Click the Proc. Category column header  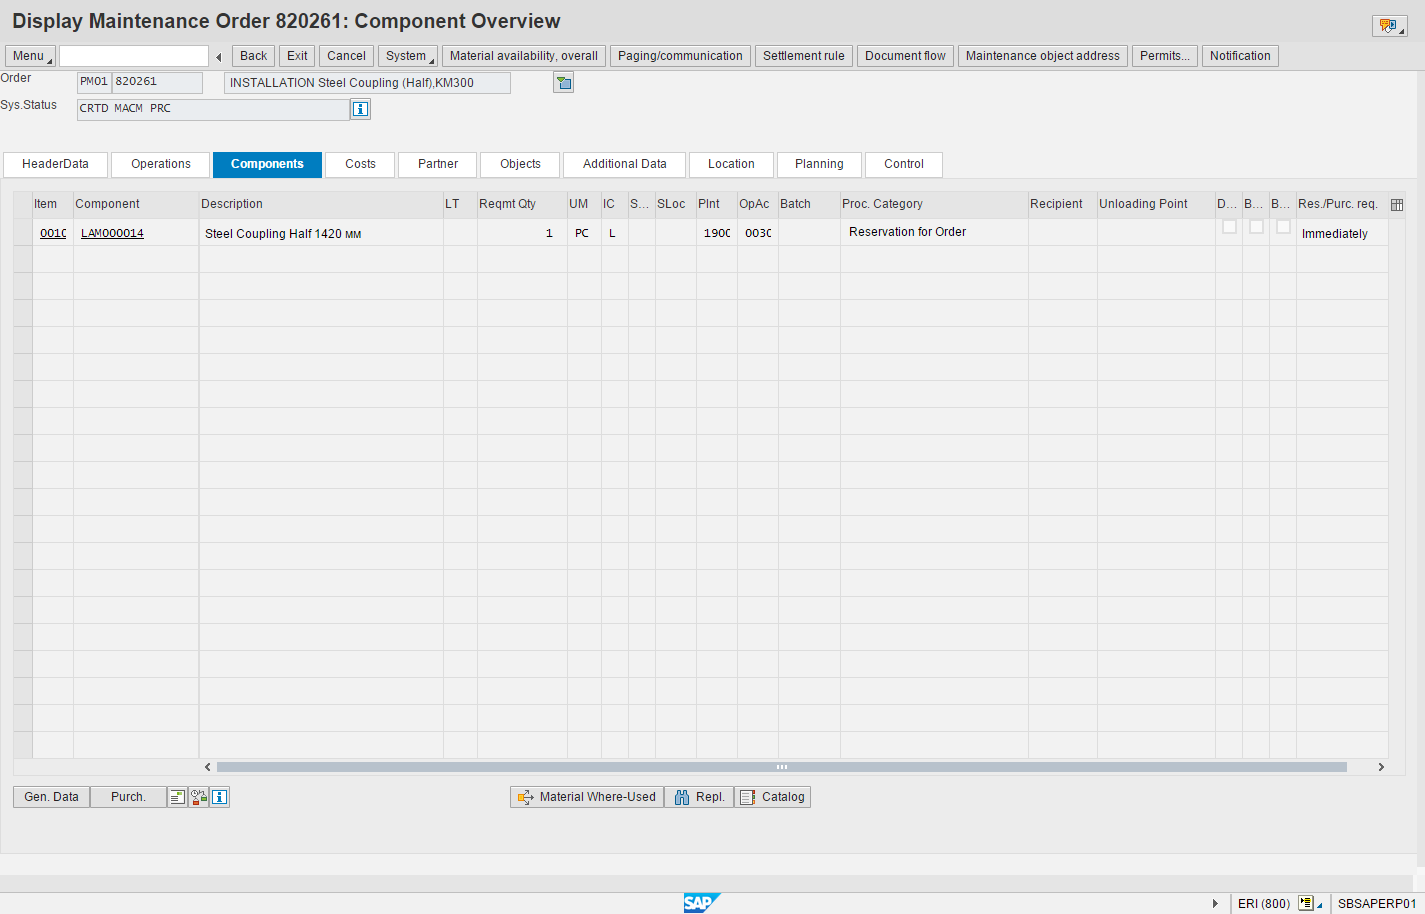click(x=934, y=204)
